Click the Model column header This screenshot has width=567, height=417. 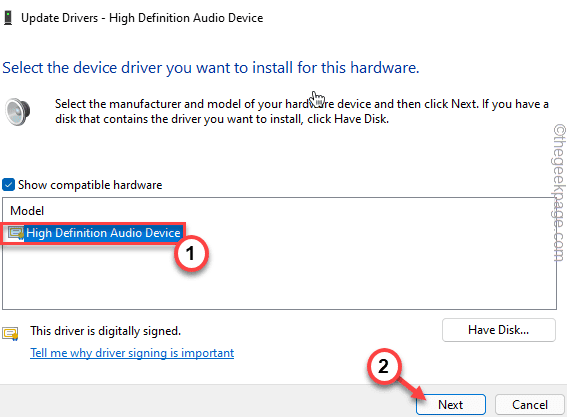tap(27, 210)
